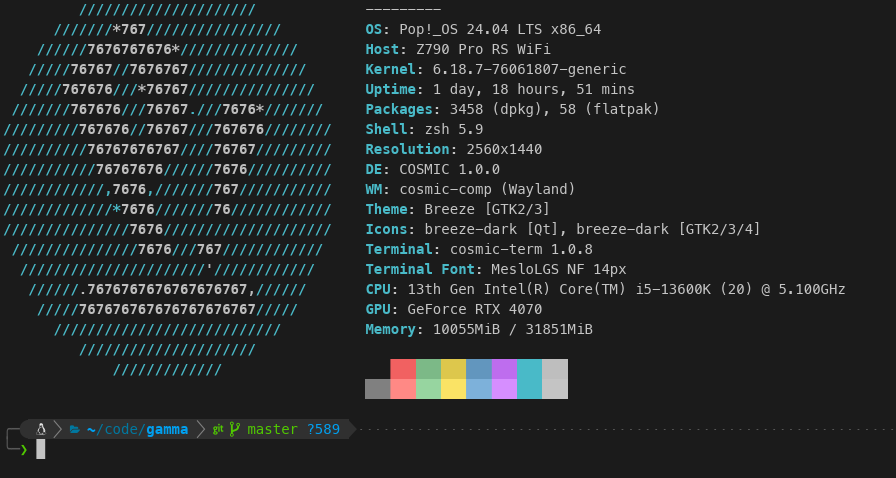Click the path text '~/code/gamma' in the prompt
Image resolution: width=896 pixels, height=478 pixels.
(137, 429)
